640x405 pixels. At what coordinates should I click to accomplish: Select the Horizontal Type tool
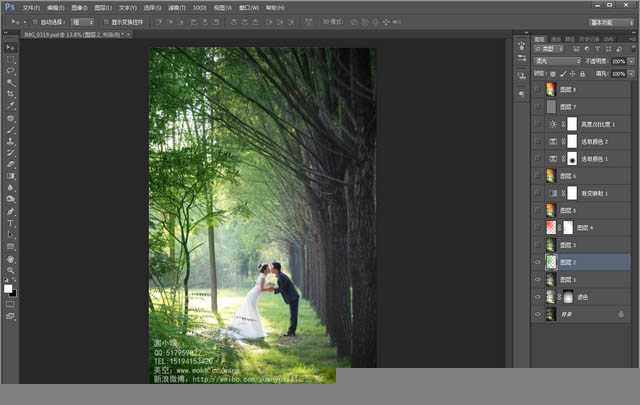[10, 223]
